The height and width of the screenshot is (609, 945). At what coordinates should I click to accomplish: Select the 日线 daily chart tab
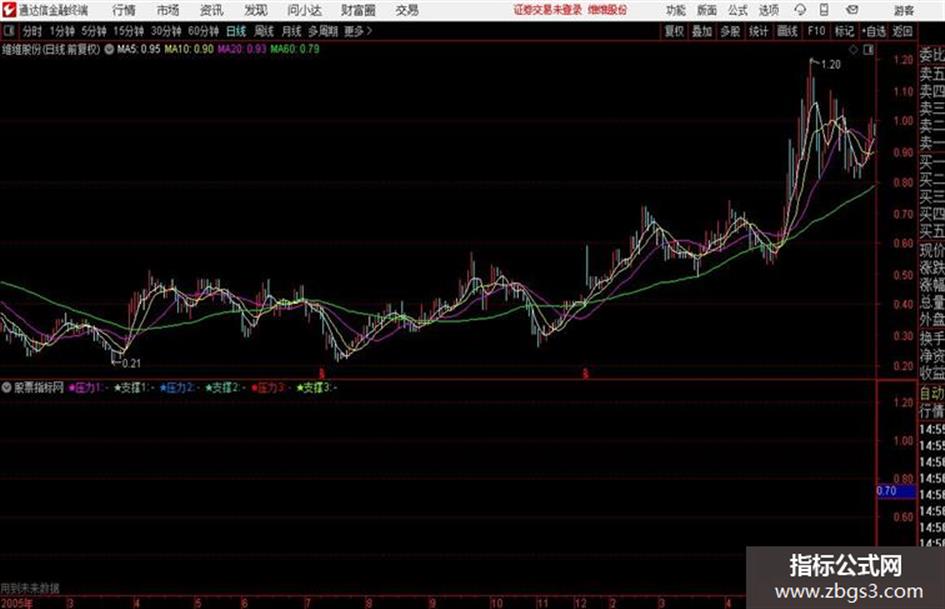pyautogui.click(x=236, y=31)
